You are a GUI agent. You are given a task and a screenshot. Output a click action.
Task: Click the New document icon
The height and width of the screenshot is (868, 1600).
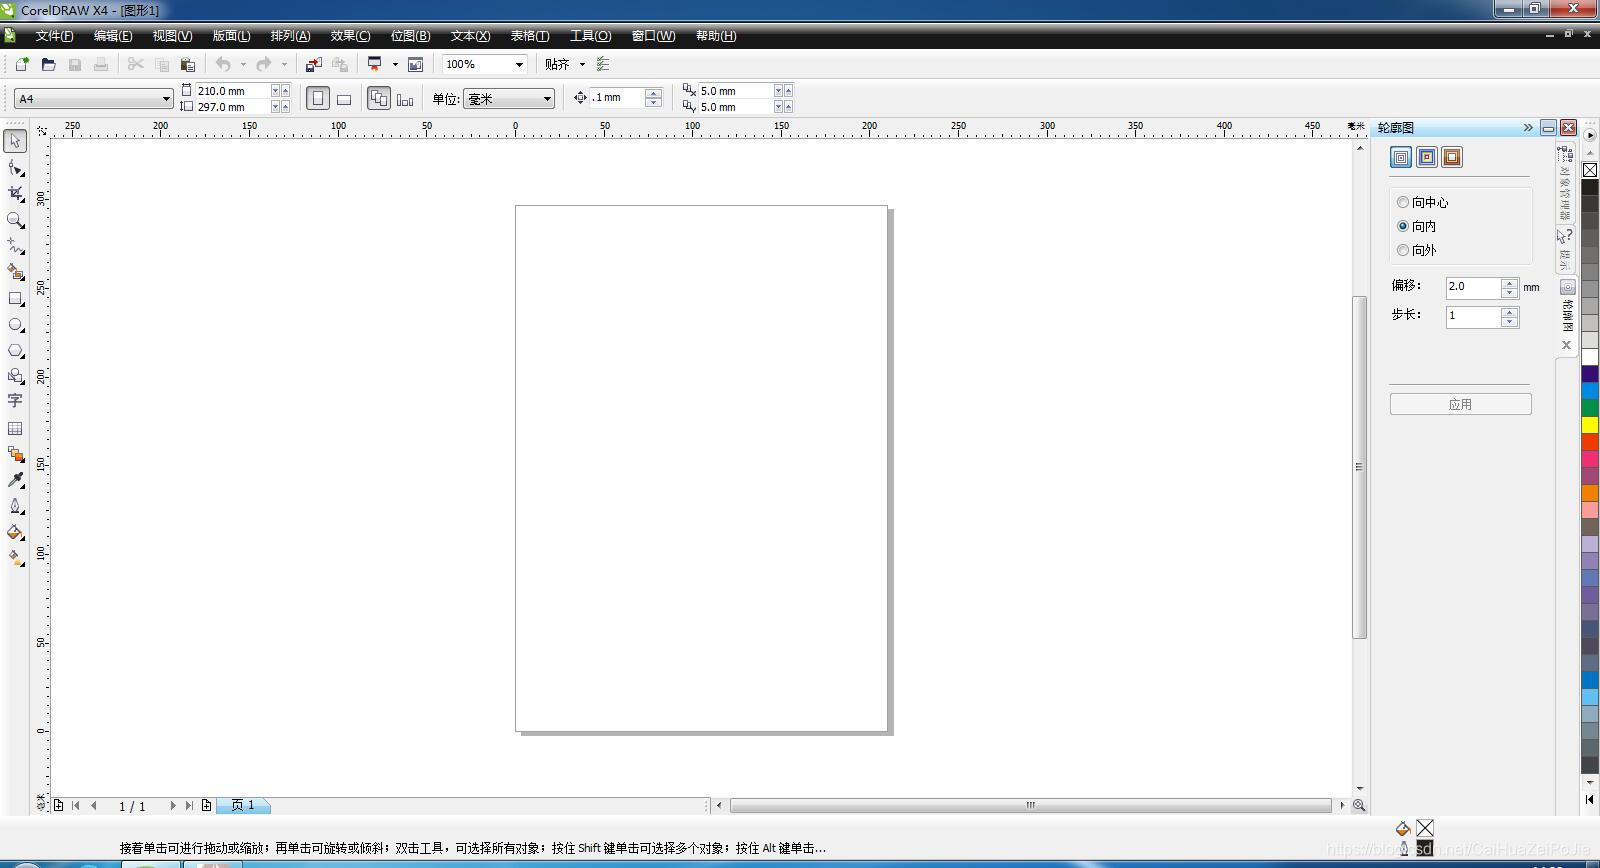tap(22, 64)
